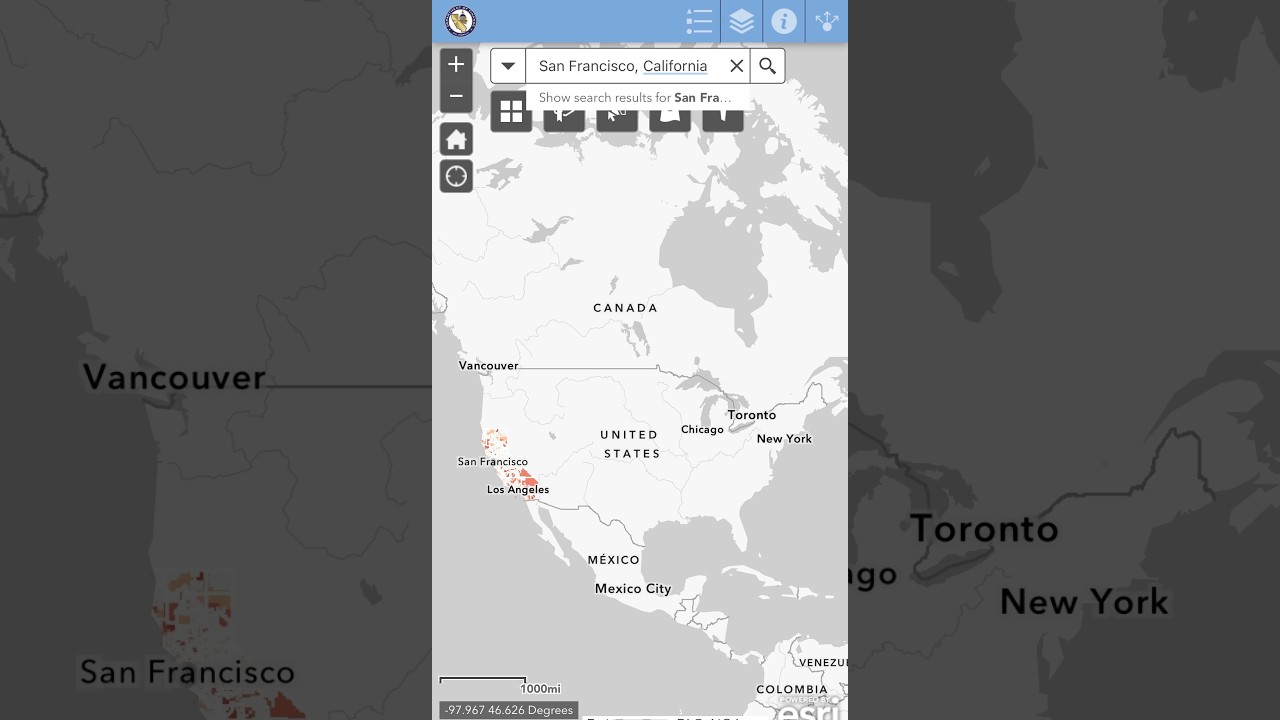Expand the search source dropdown arrow
Image resolution: width=1280 pixels, height=720 pixels.
pyautogui.click(x=508, y=66)
